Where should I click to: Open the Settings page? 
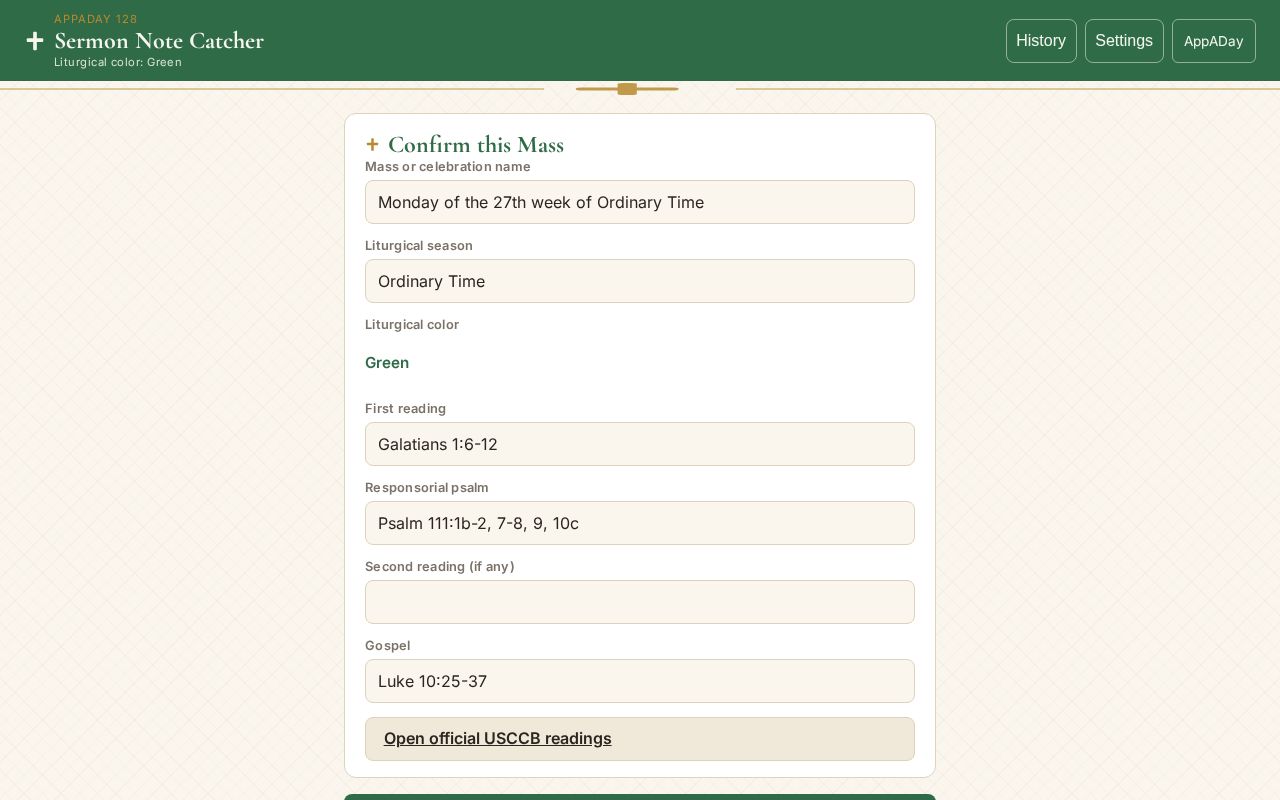[1124, 41]
